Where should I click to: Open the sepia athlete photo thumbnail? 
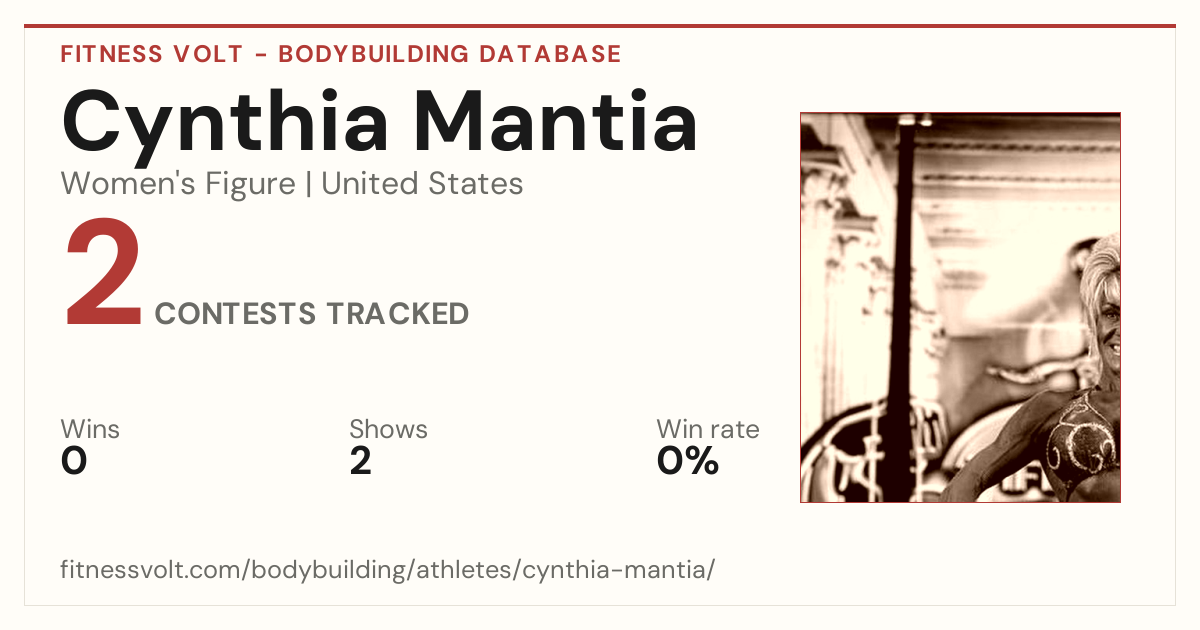click(x=960, y=307)
